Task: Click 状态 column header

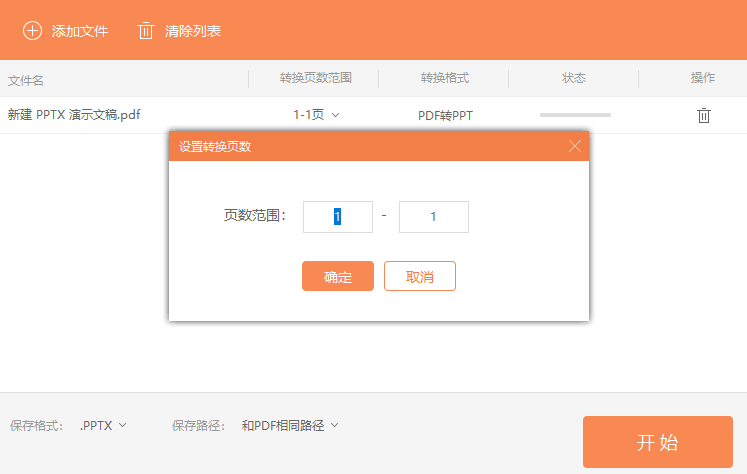Action: [574, 78]
